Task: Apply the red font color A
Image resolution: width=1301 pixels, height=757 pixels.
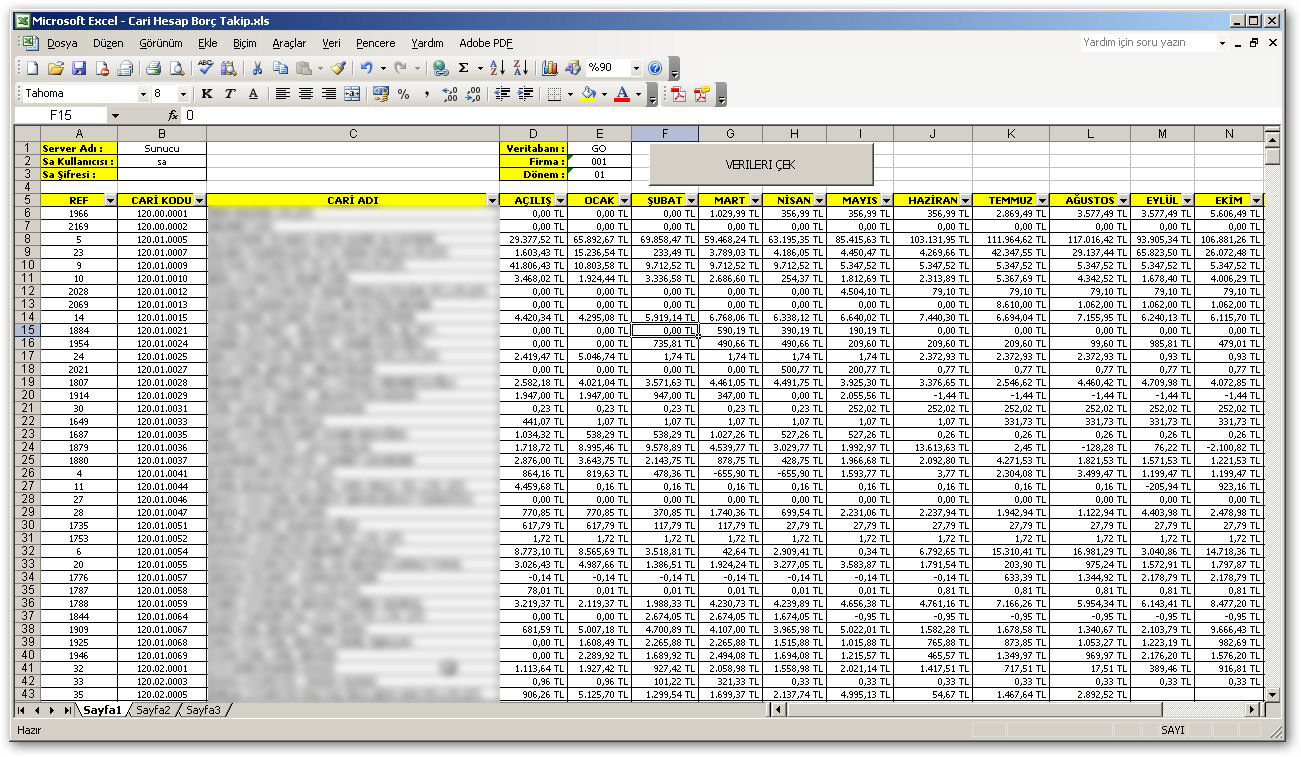Action: tap(622, 94)
